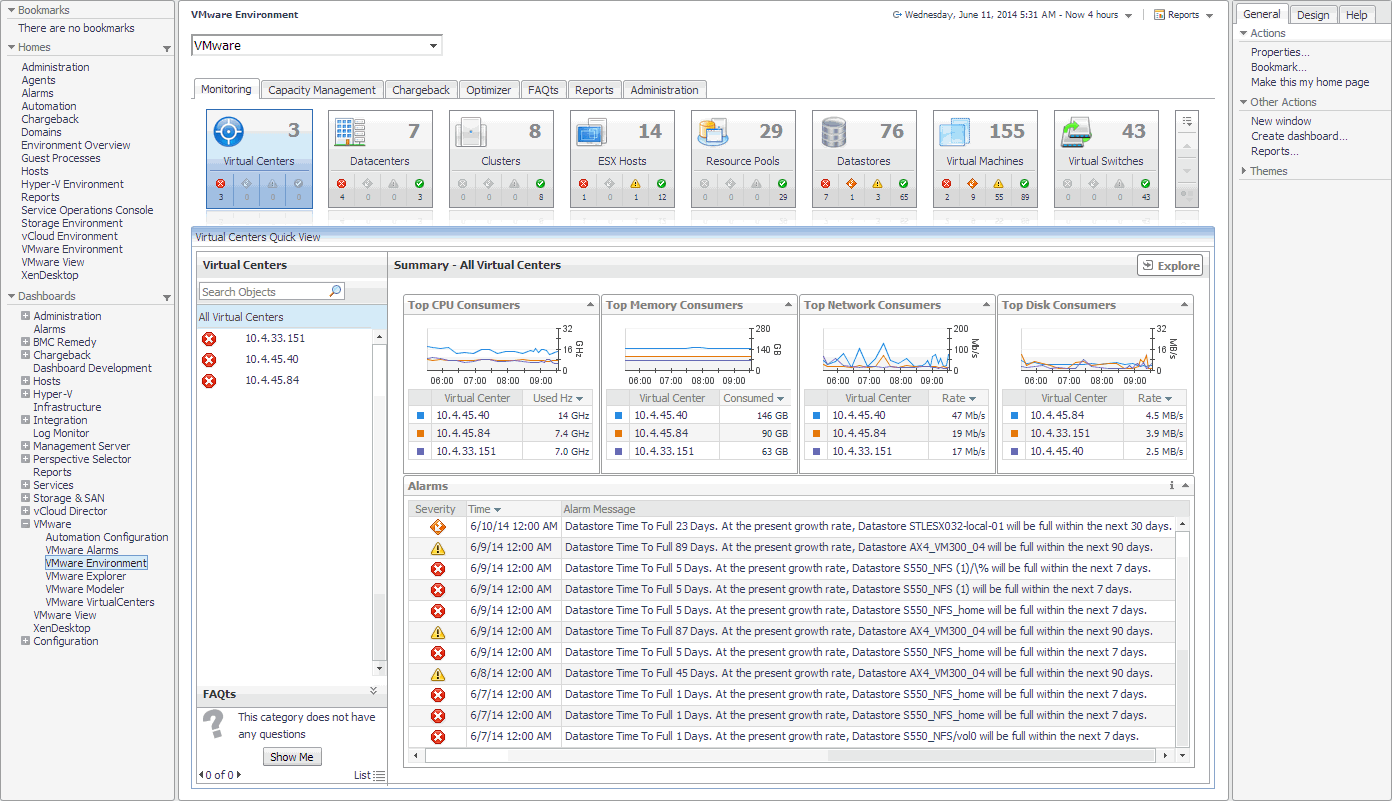Click the Resource Pools tile icon

[712, 132]
